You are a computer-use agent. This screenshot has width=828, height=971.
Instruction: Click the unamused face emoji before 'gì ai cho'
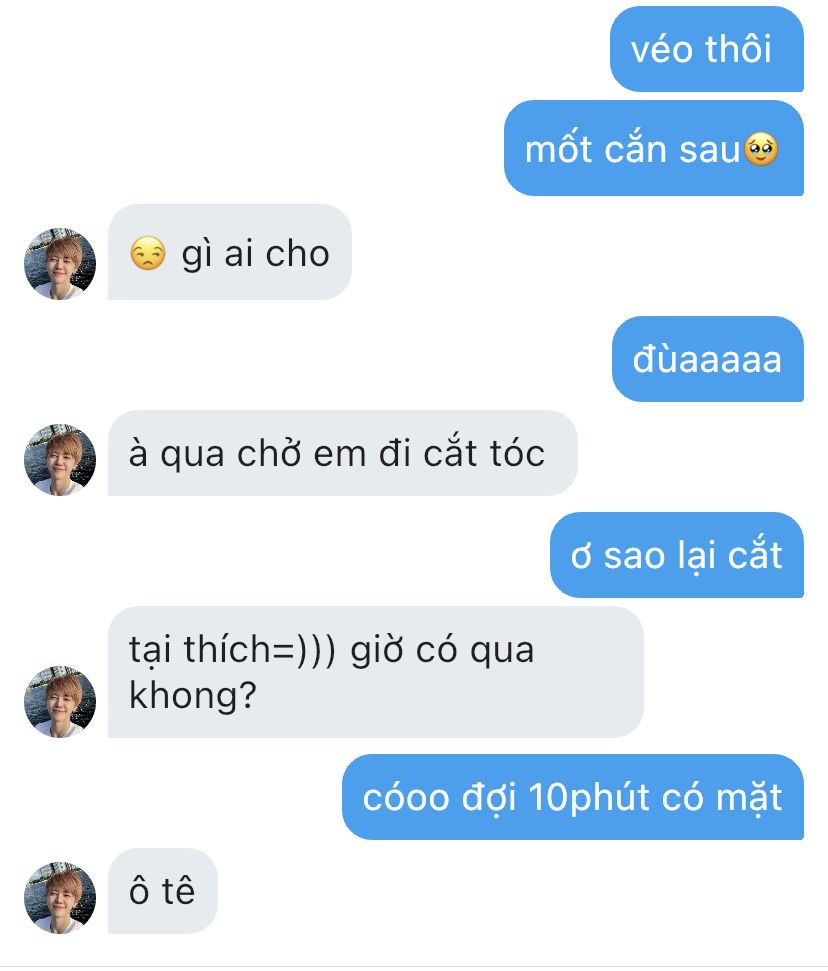coord(148,253)
